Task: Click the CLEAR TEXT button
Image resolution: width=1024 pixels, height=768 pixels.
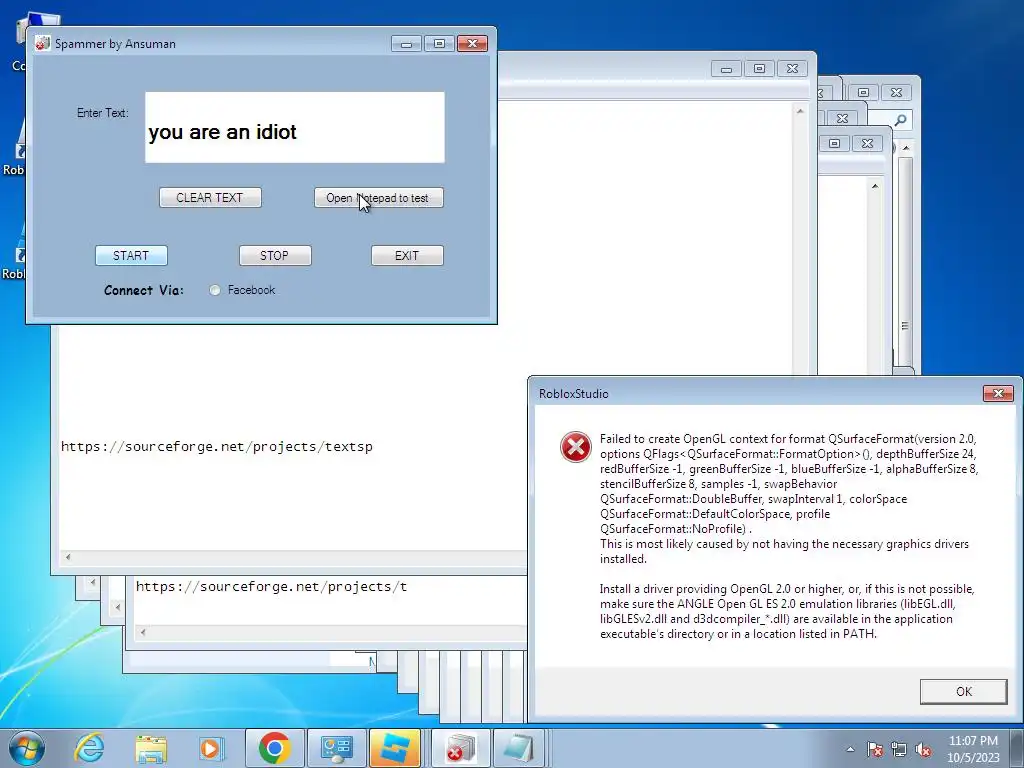Action: (210, 197)
